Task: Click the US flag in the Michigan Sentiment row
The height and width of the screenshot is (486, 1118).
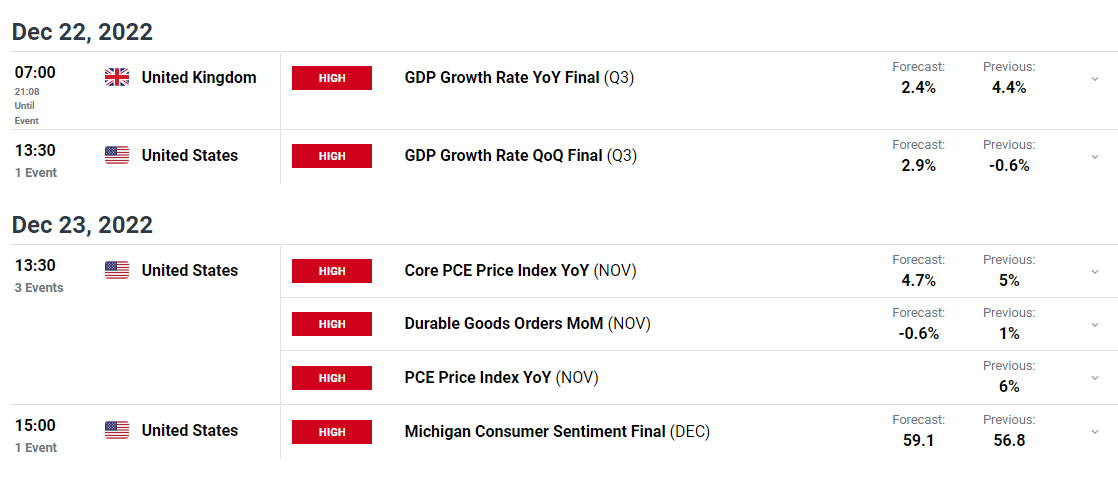Action: [x=117, y=430]
